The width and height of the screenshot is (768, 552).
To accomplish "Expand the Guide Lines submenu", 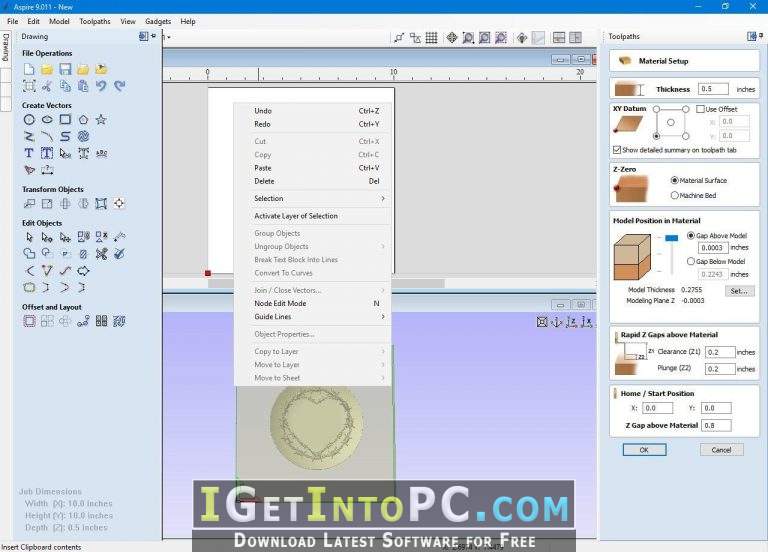I will pyautogui.click(x=312, y=317).
